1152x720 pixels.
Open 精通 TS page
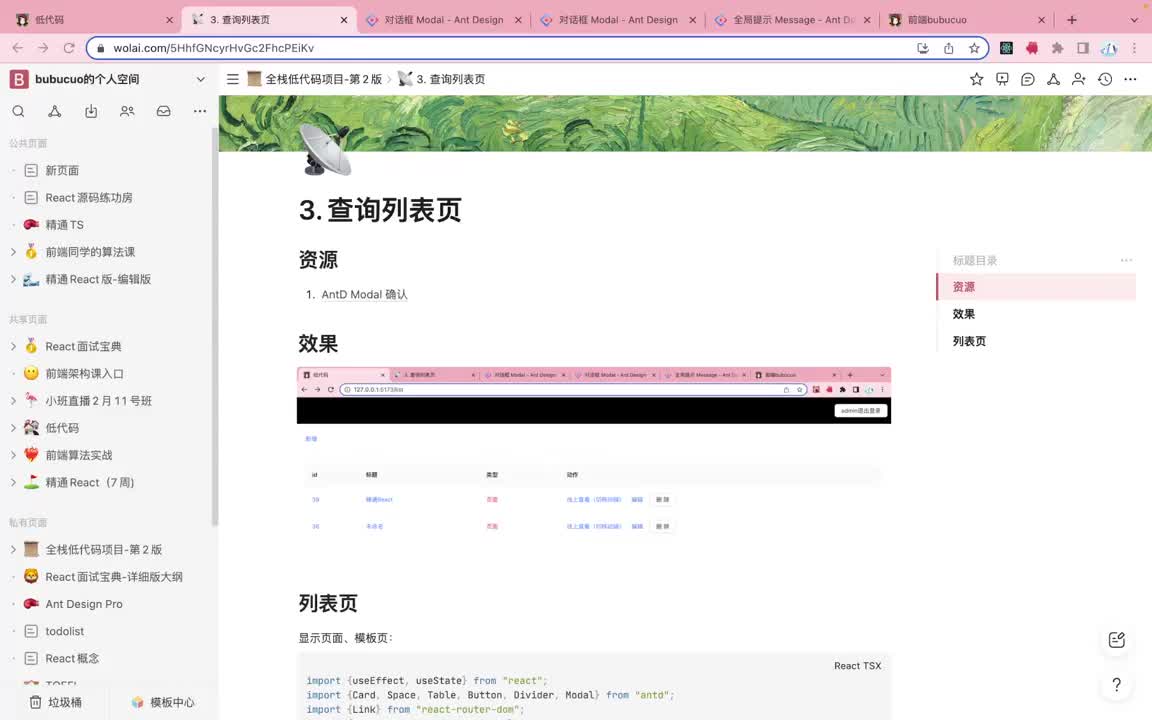(x=65, y=225)
